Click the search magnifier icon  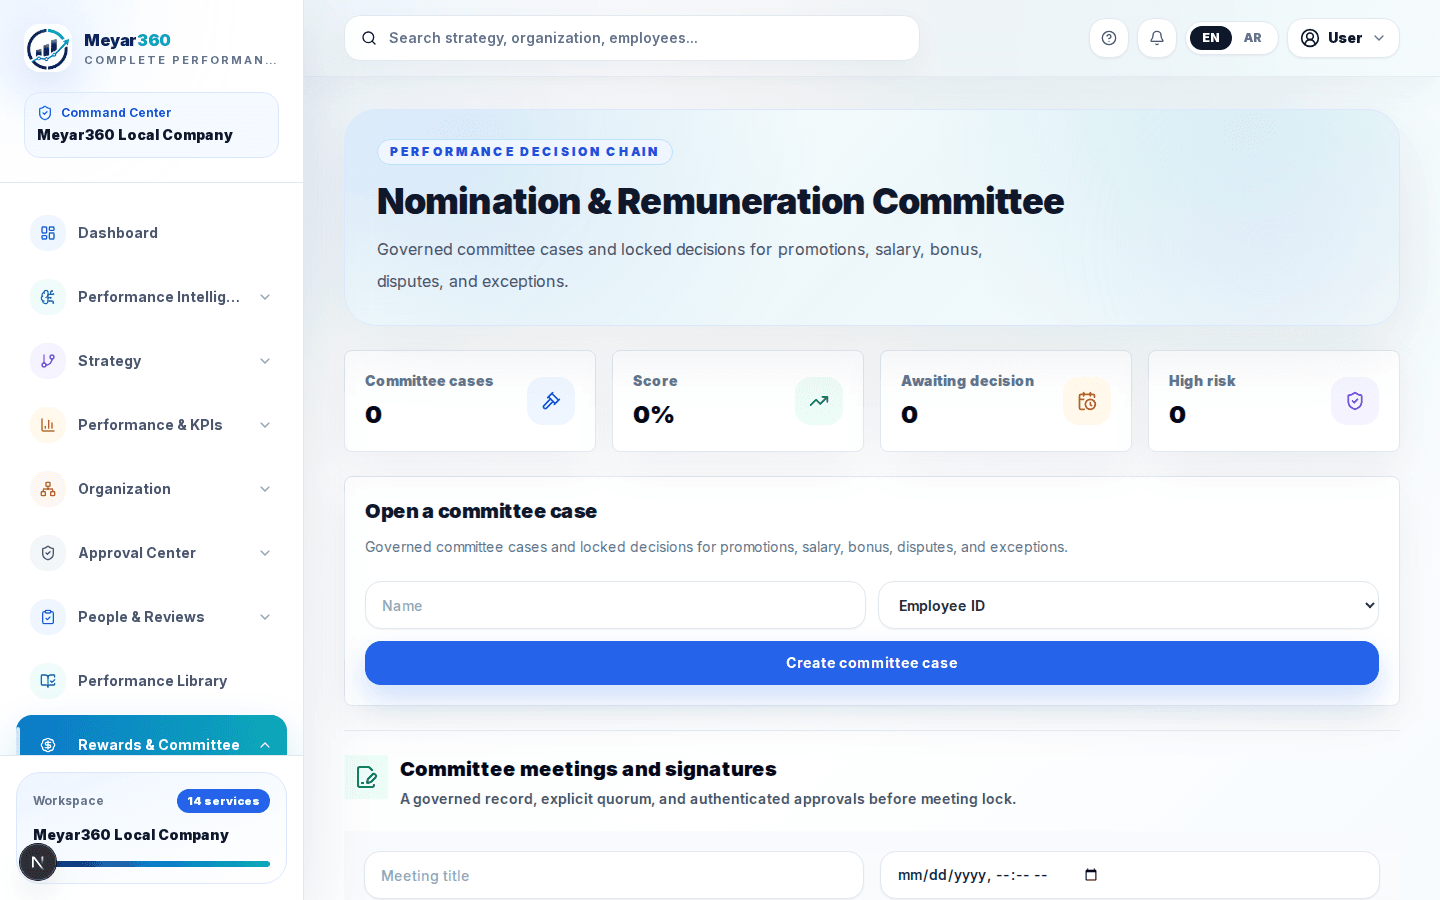click(369, 38)
